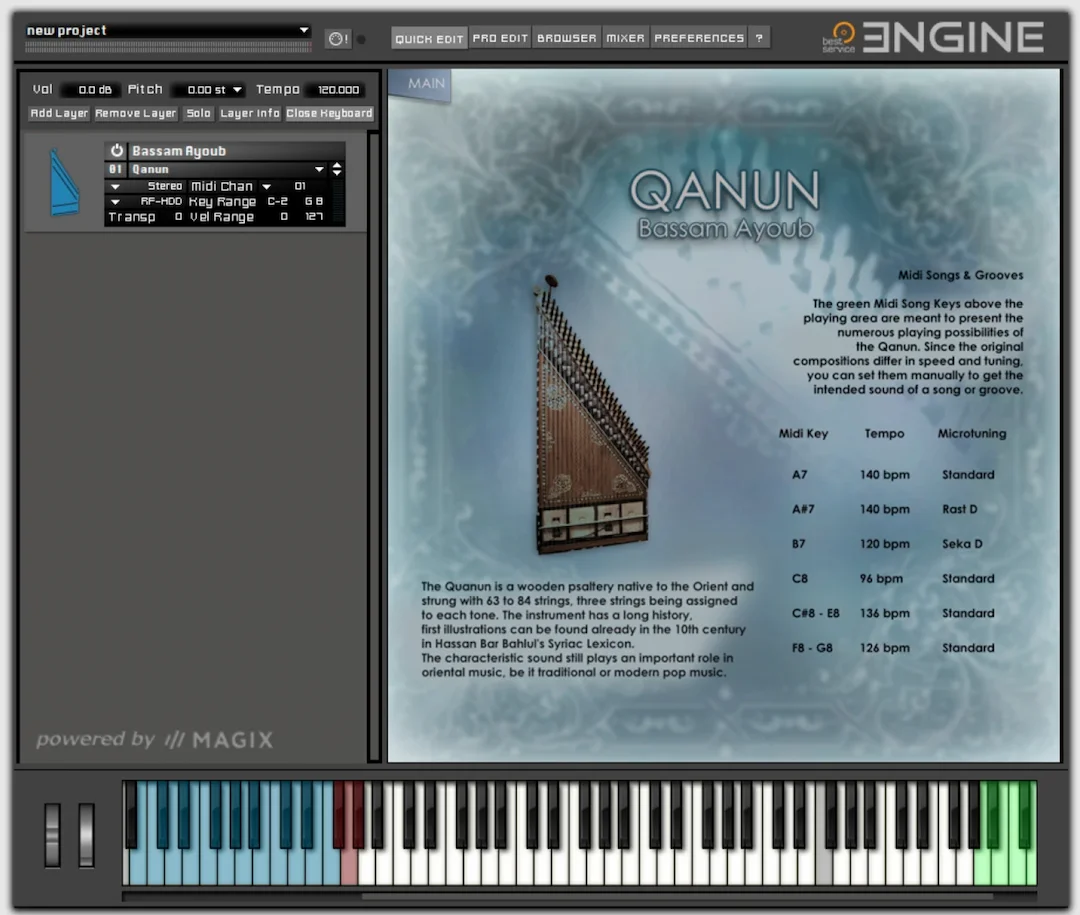1080x915 pixels.
Task: Click the Midi Chan value 01
Action: (x=300, y=186)
